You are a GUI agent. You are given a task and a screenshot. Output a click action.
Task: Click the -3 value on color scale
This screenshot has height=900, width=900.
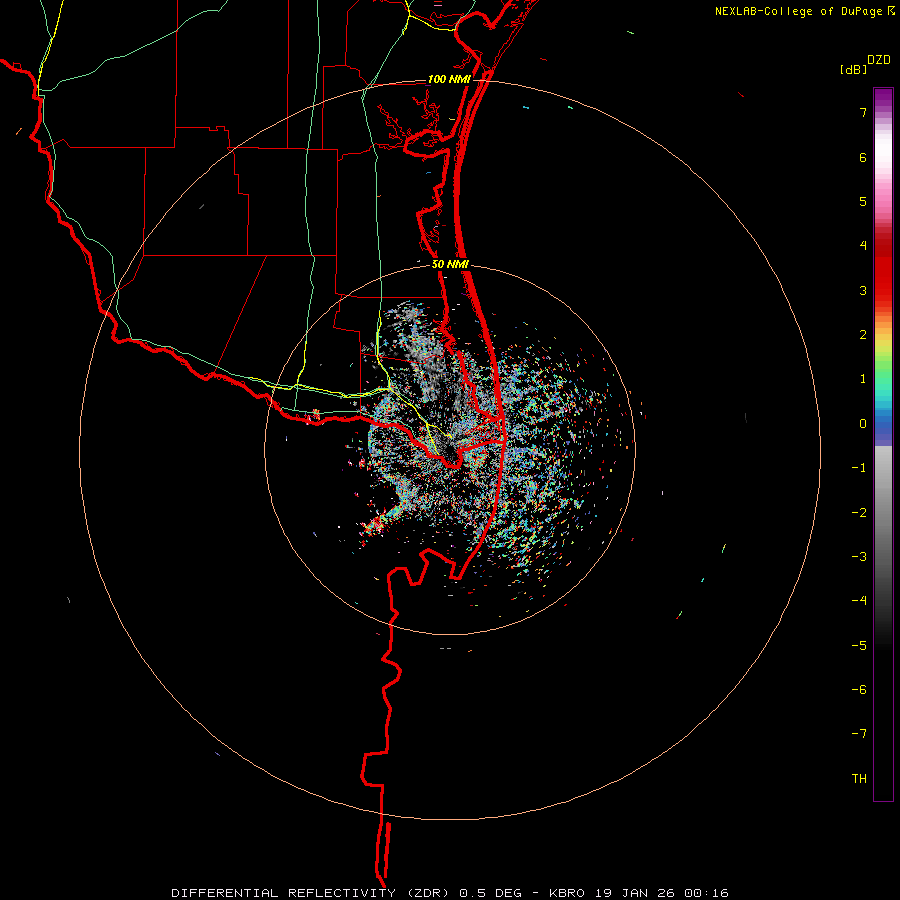click(x=859, y=557)
